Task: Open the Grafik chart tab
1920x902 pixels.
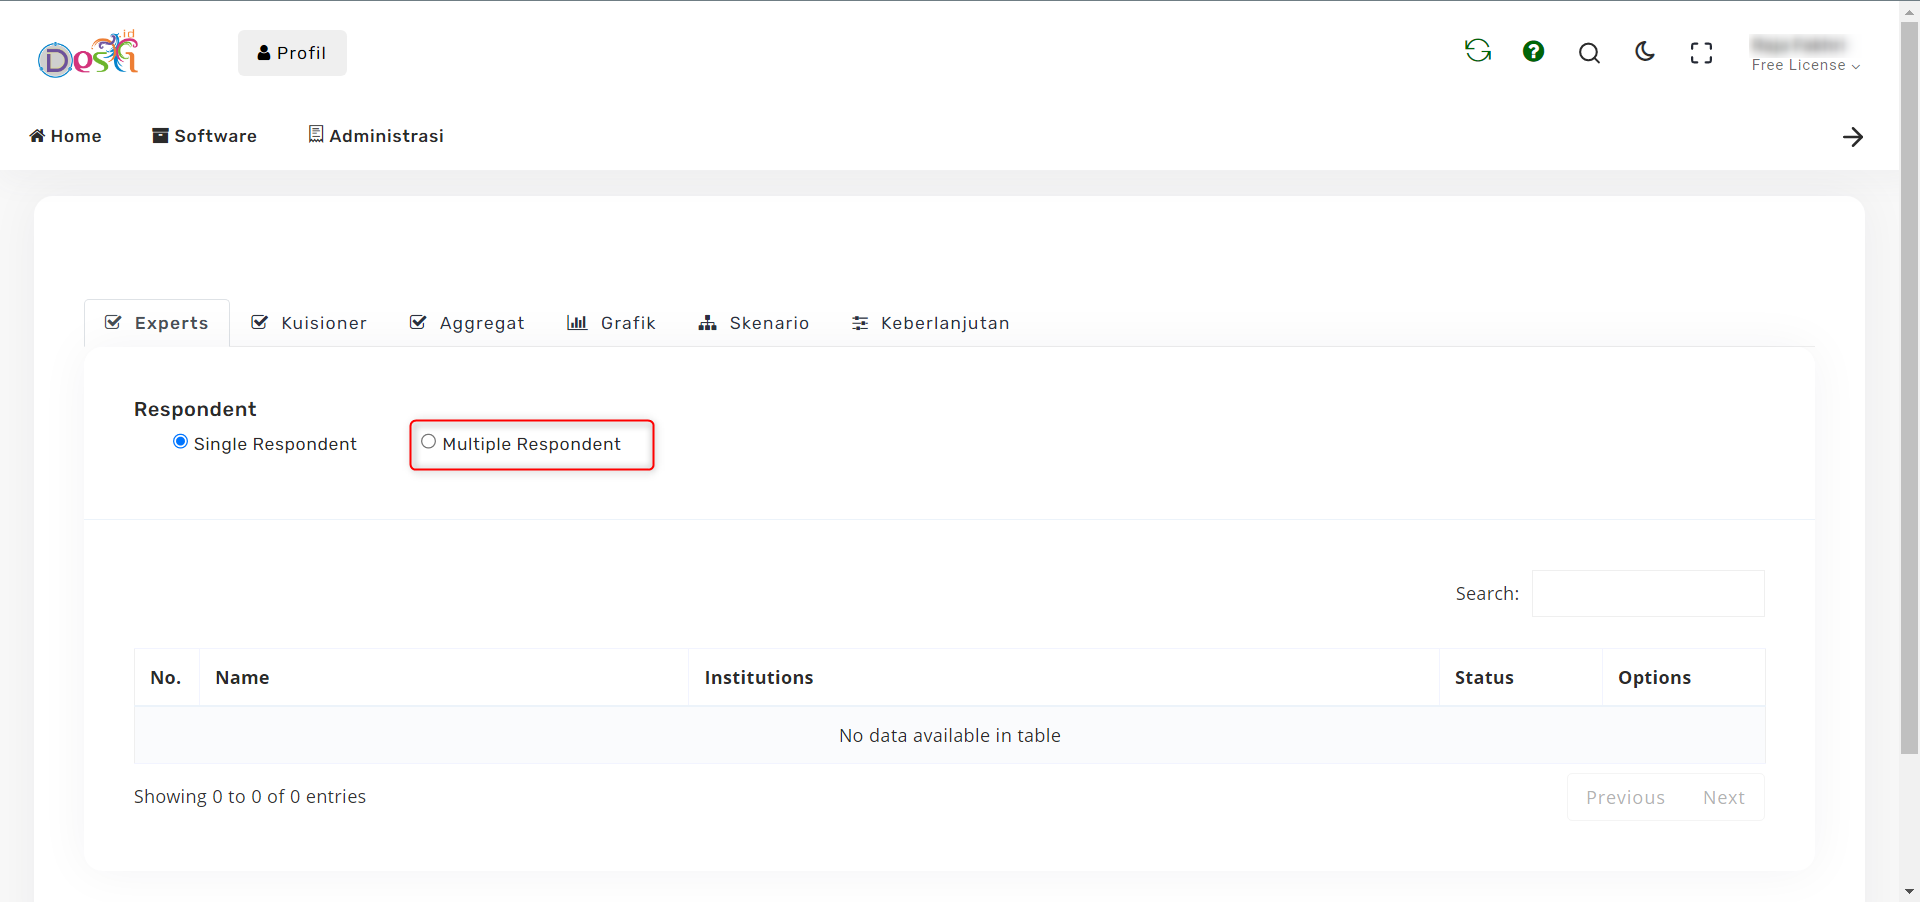Action: click(x=611, y=323)
